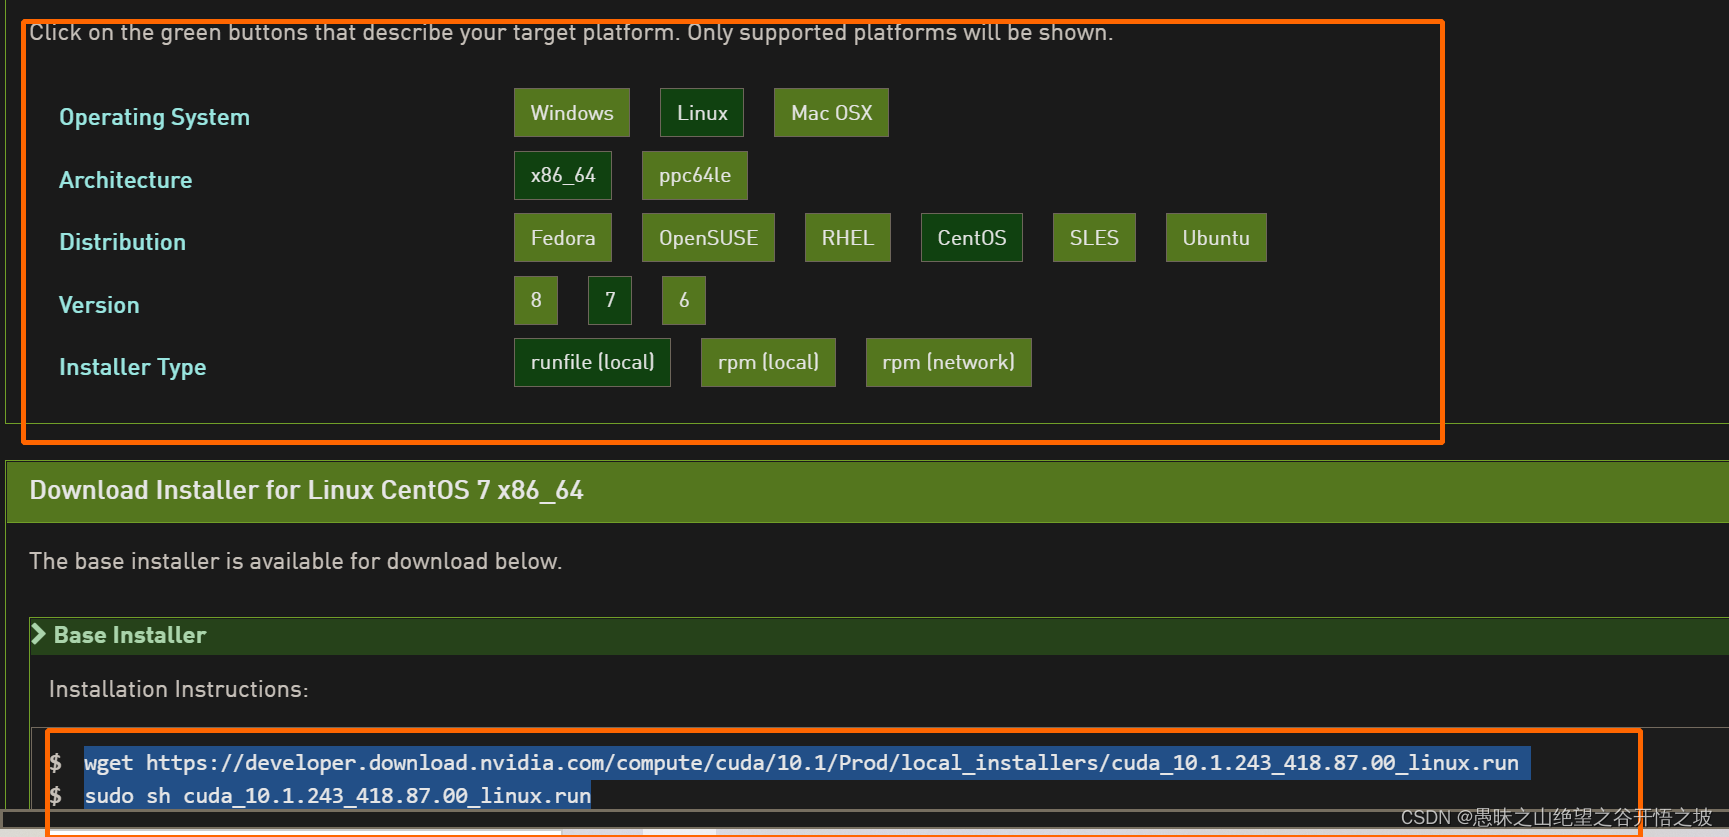Image resolution: width=1729 pixels, height=837 pixels.
Task: Select version 6
Action: click(684, 300)
